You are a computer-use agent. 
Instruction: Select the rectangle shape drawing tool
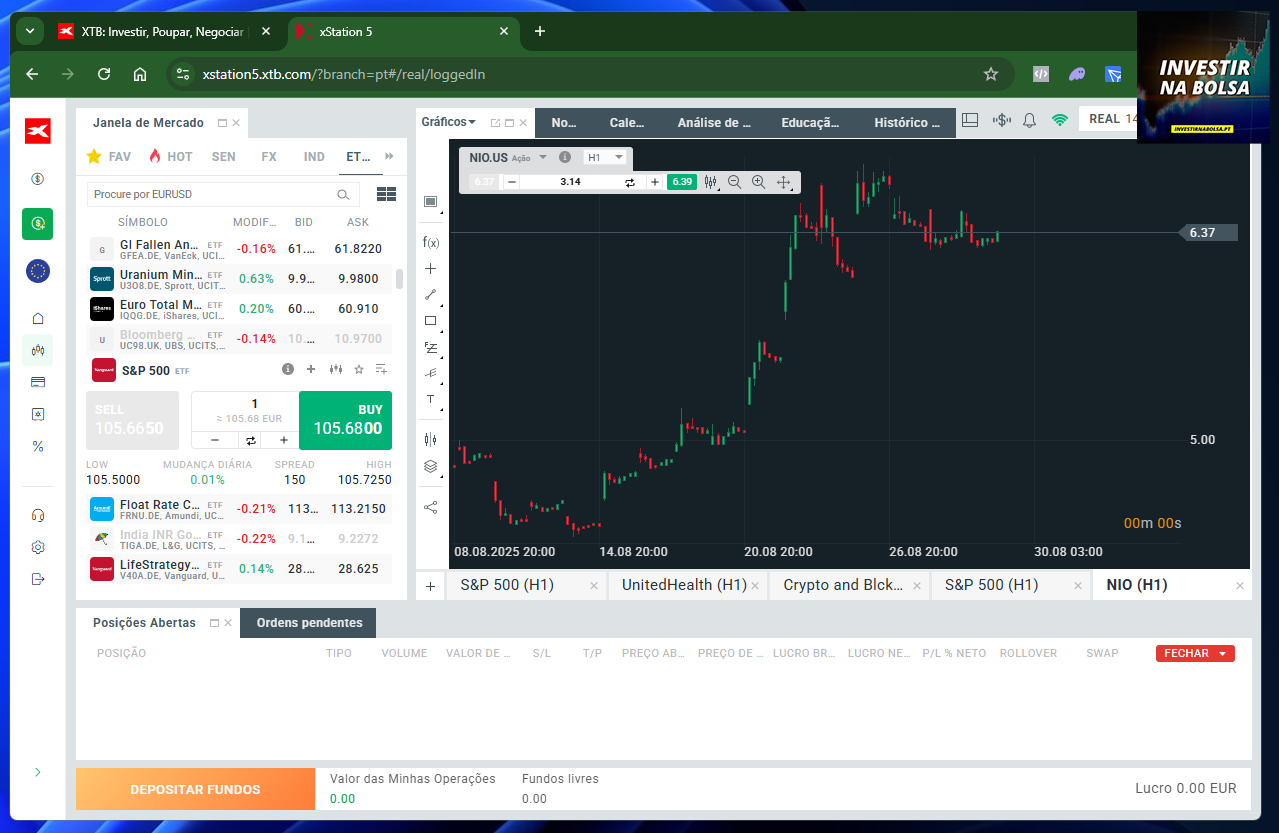[431, 321]
